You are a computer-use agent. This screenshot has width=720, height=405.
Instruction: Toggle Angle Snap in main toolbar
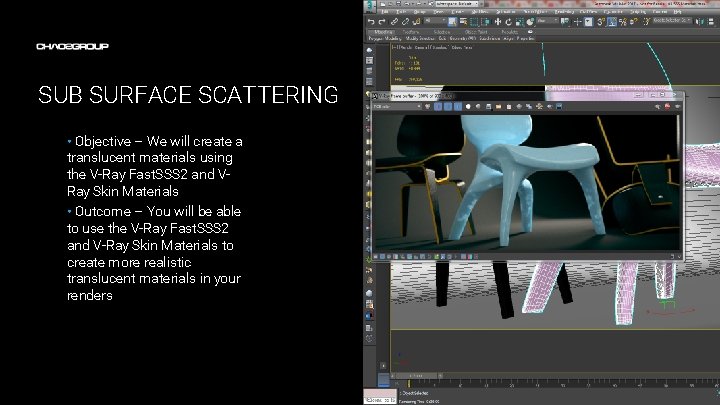point(612,22)
